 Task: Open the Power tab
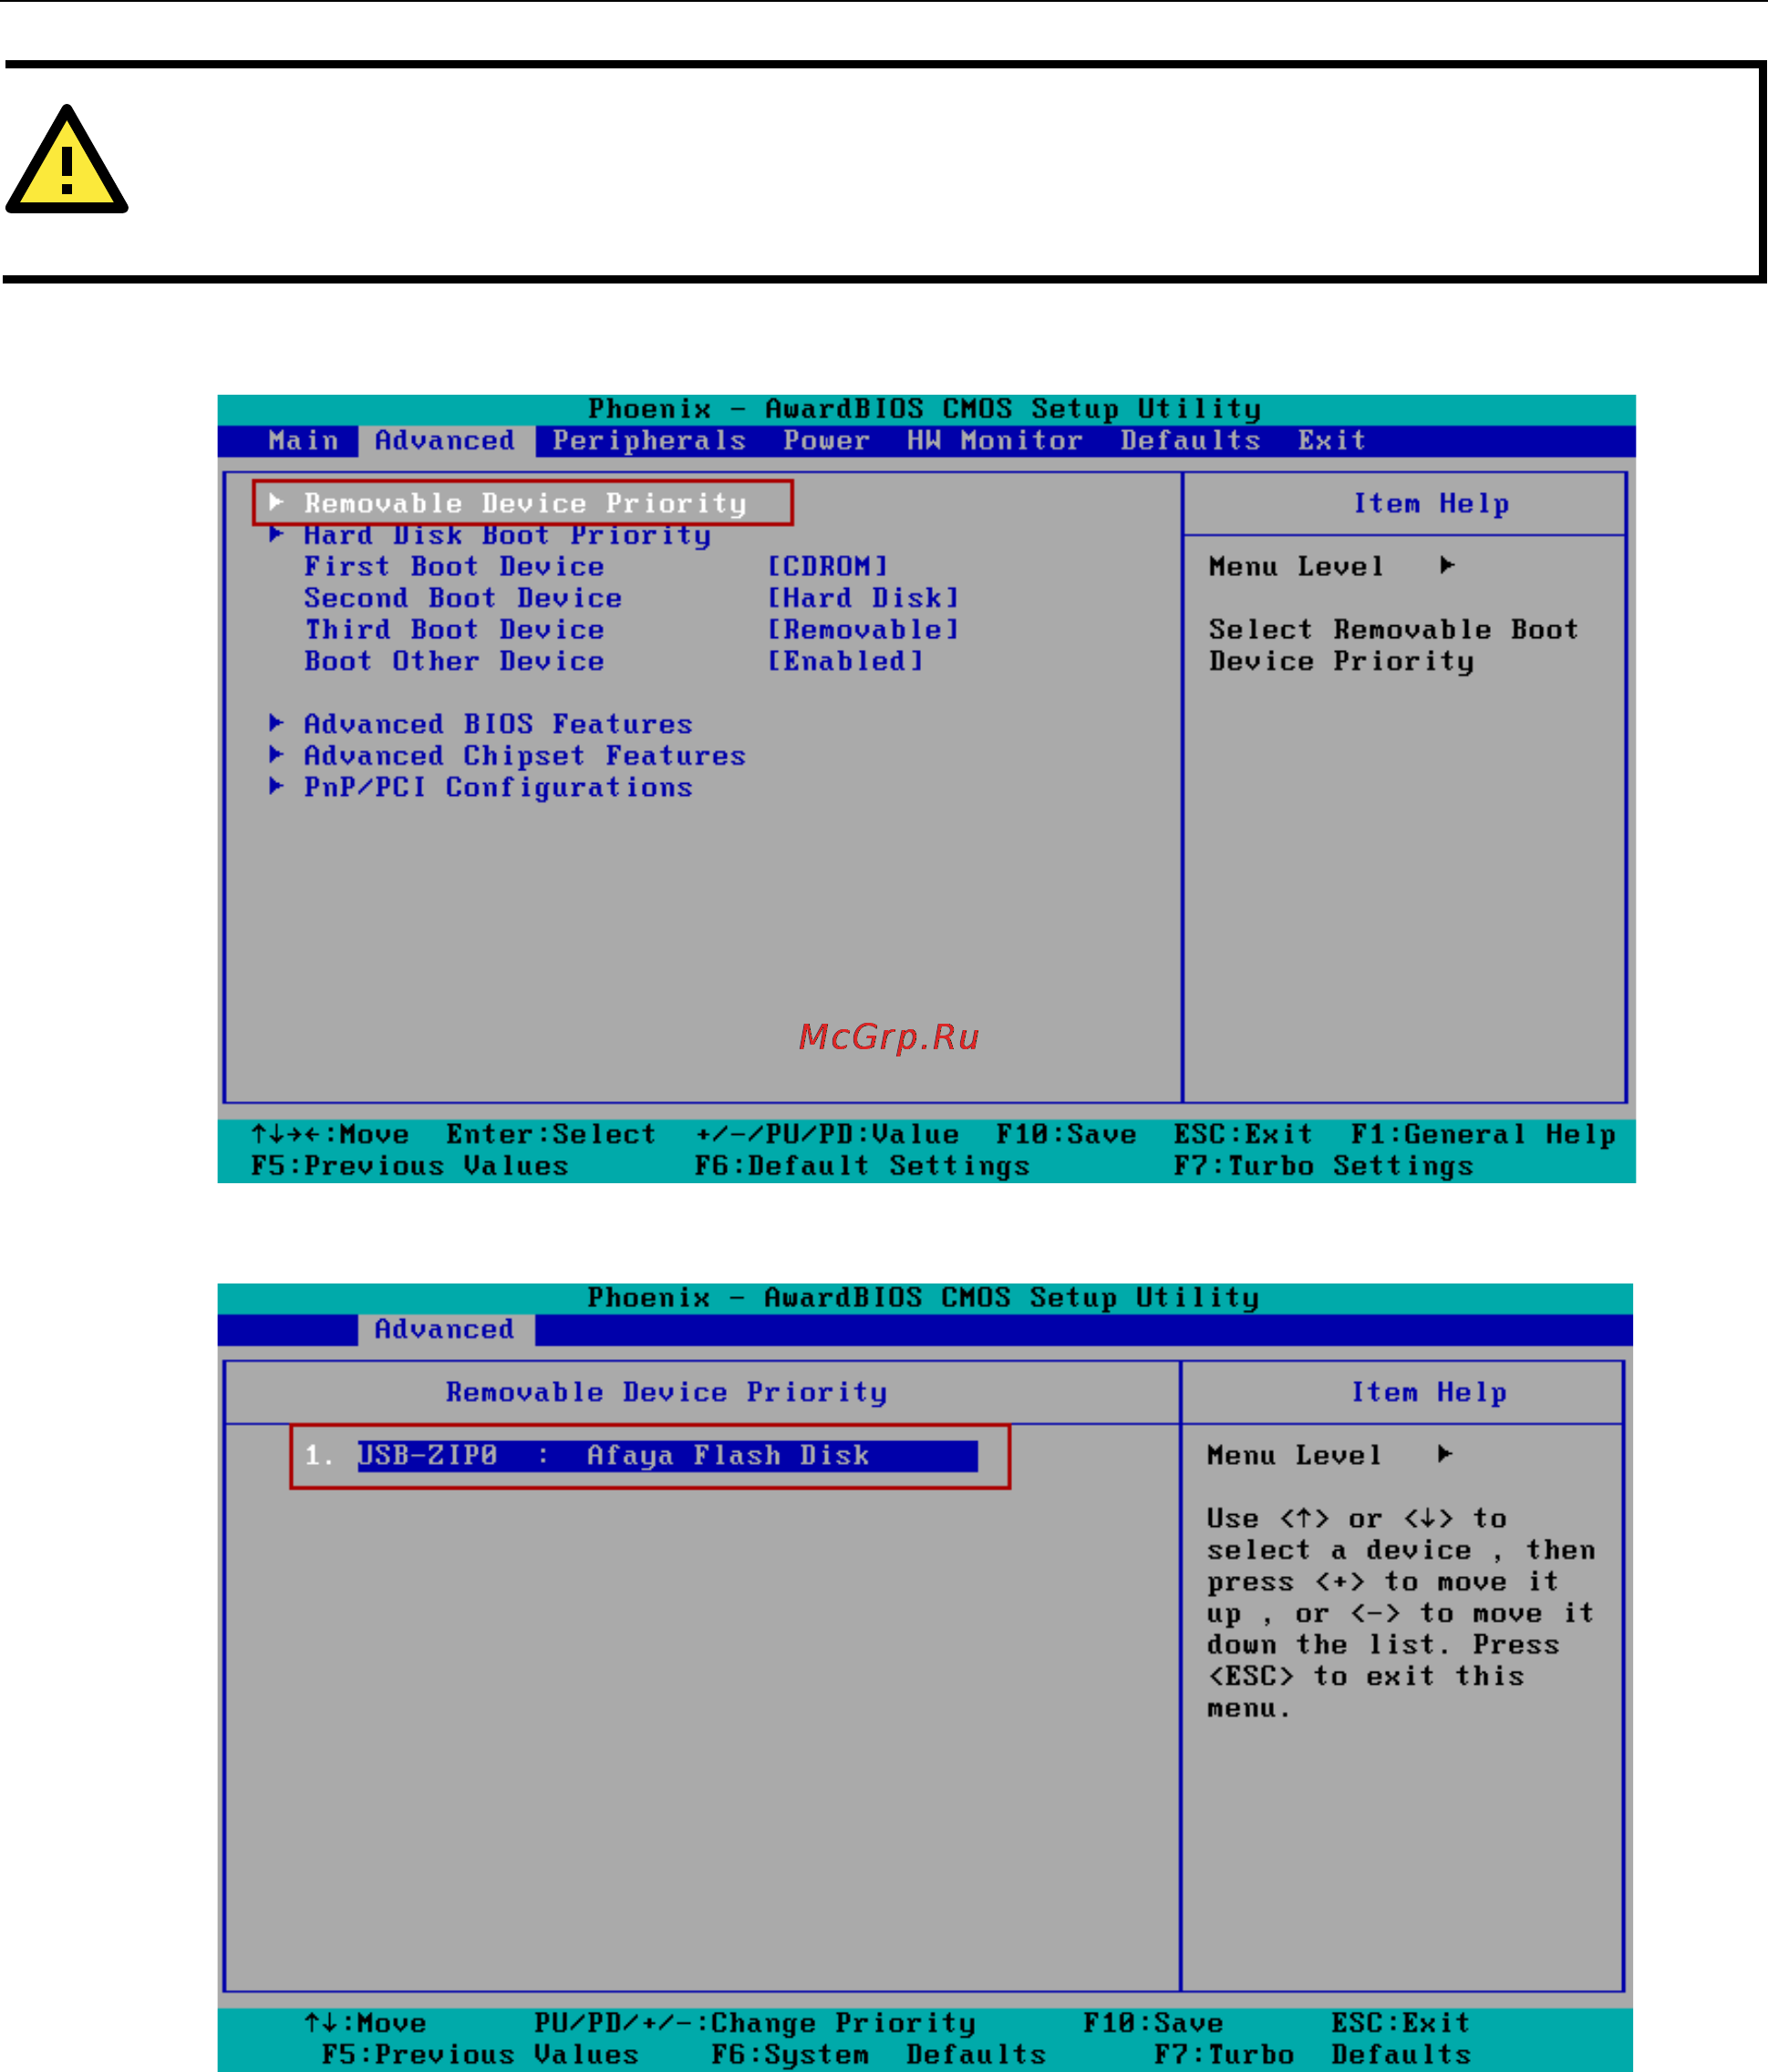pos(826,440)
